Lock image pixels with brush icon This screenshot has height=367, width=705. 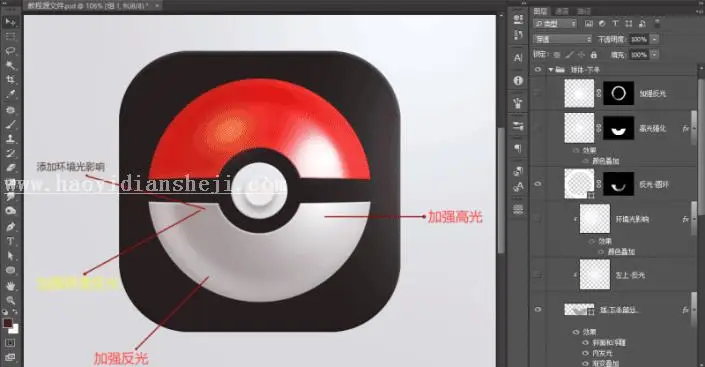(569, 55)
